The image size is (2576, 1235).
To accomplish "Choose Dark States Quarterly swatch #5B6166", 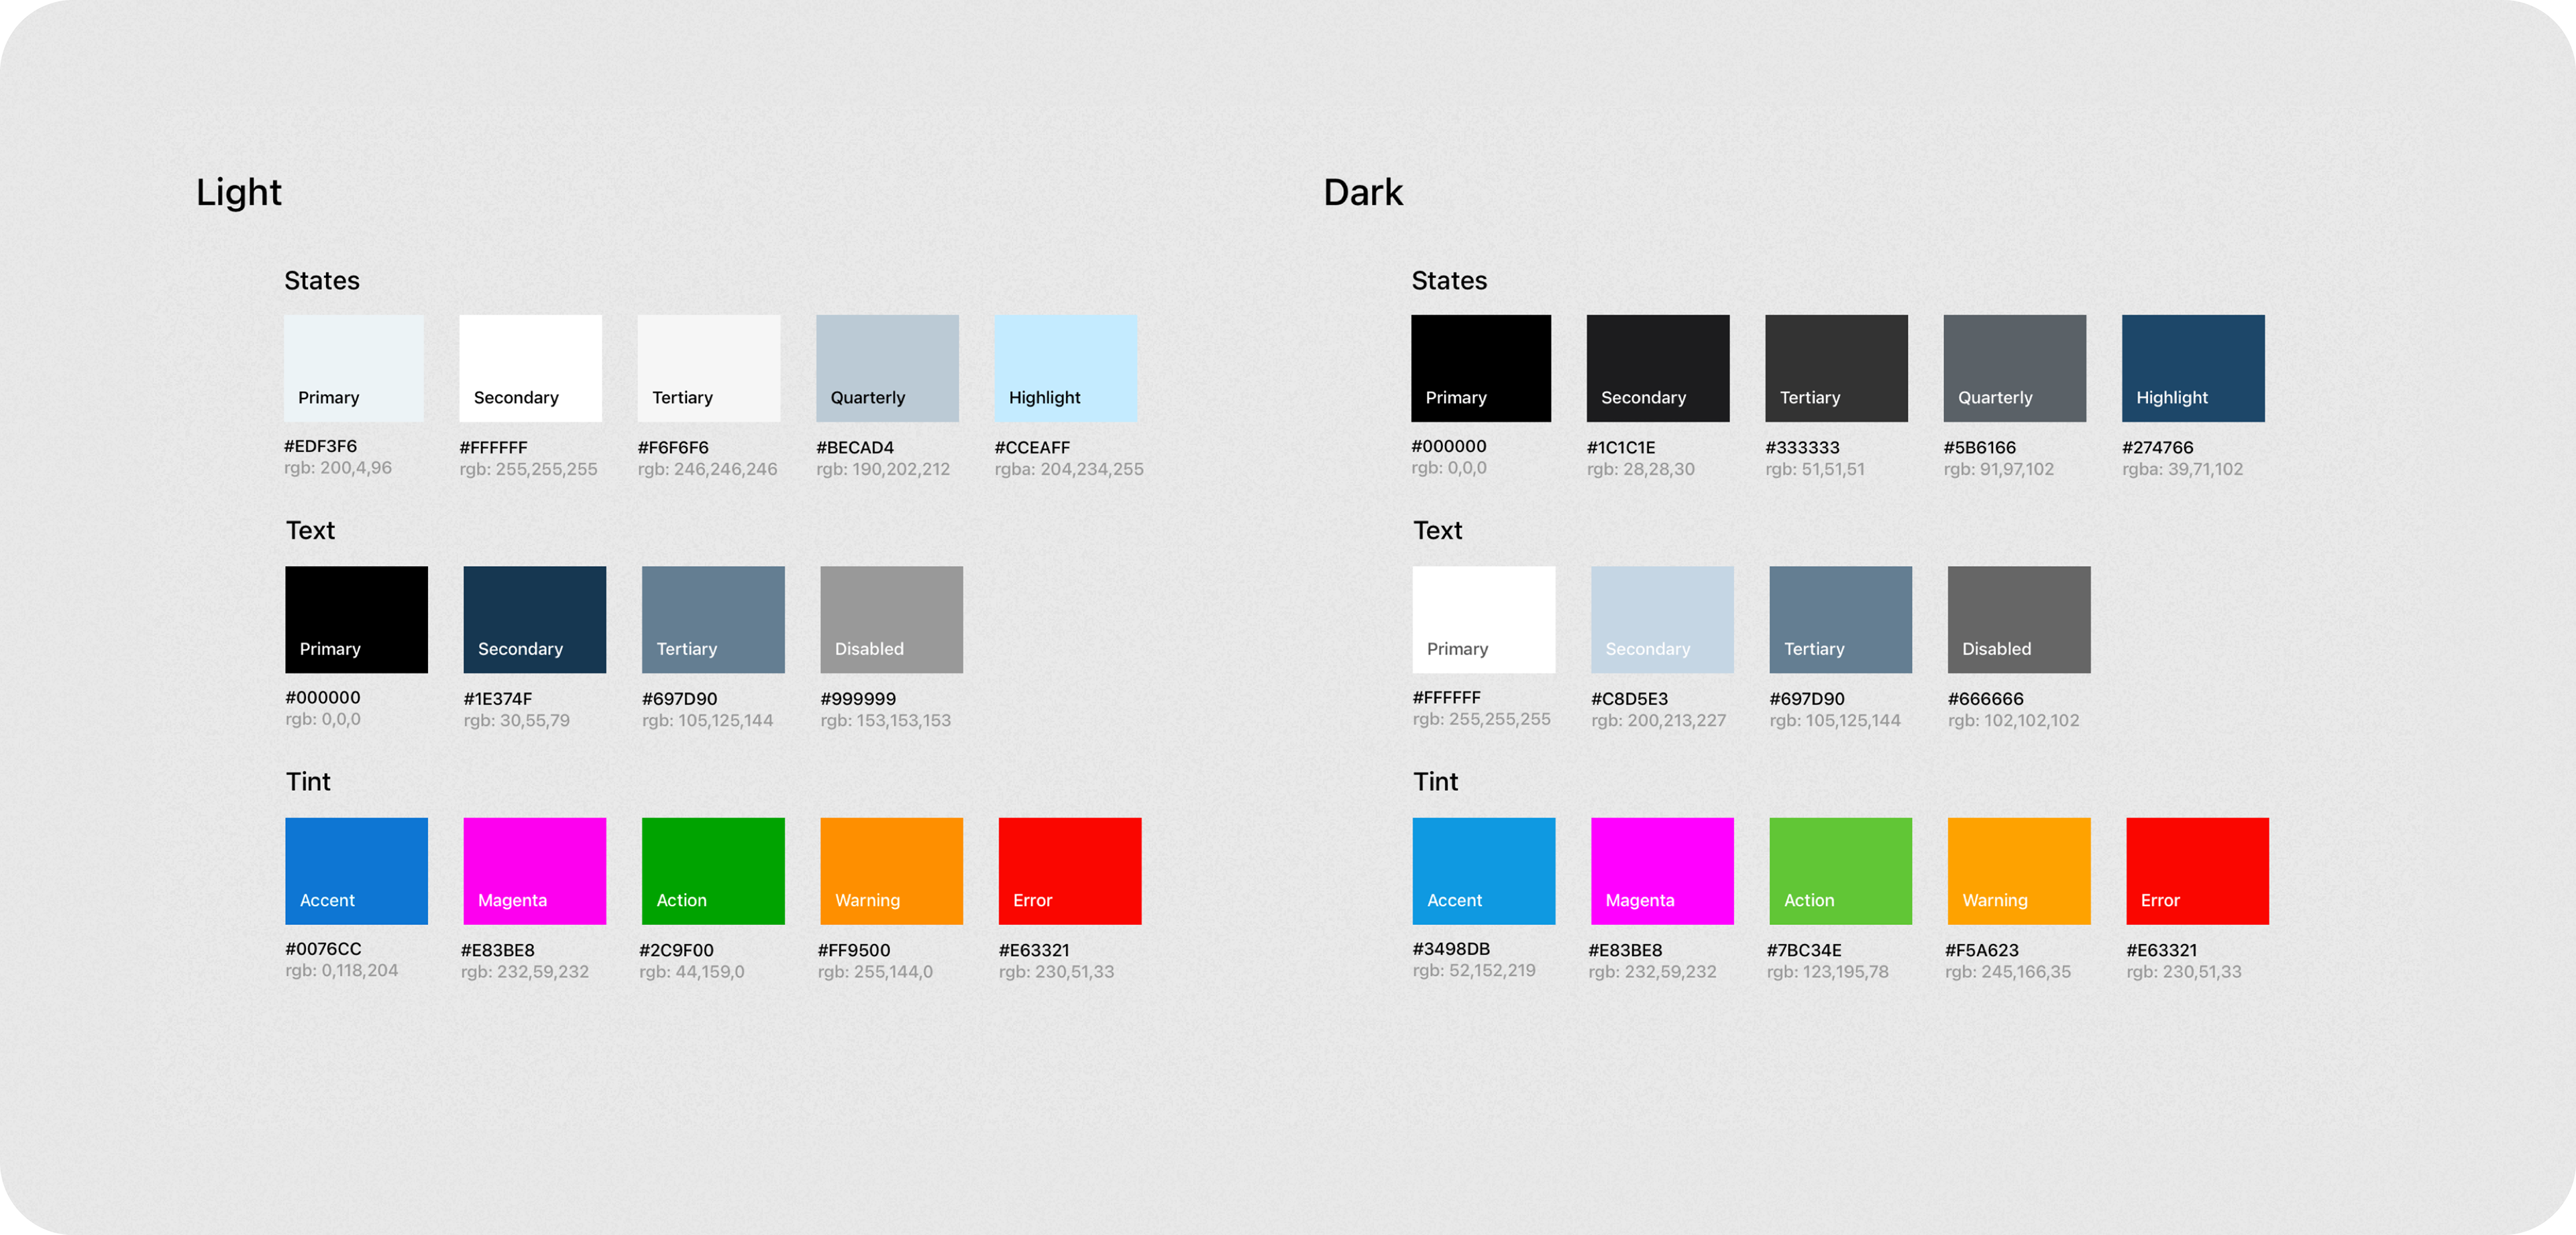I will pyautogui.click(x=2015, y=368).
